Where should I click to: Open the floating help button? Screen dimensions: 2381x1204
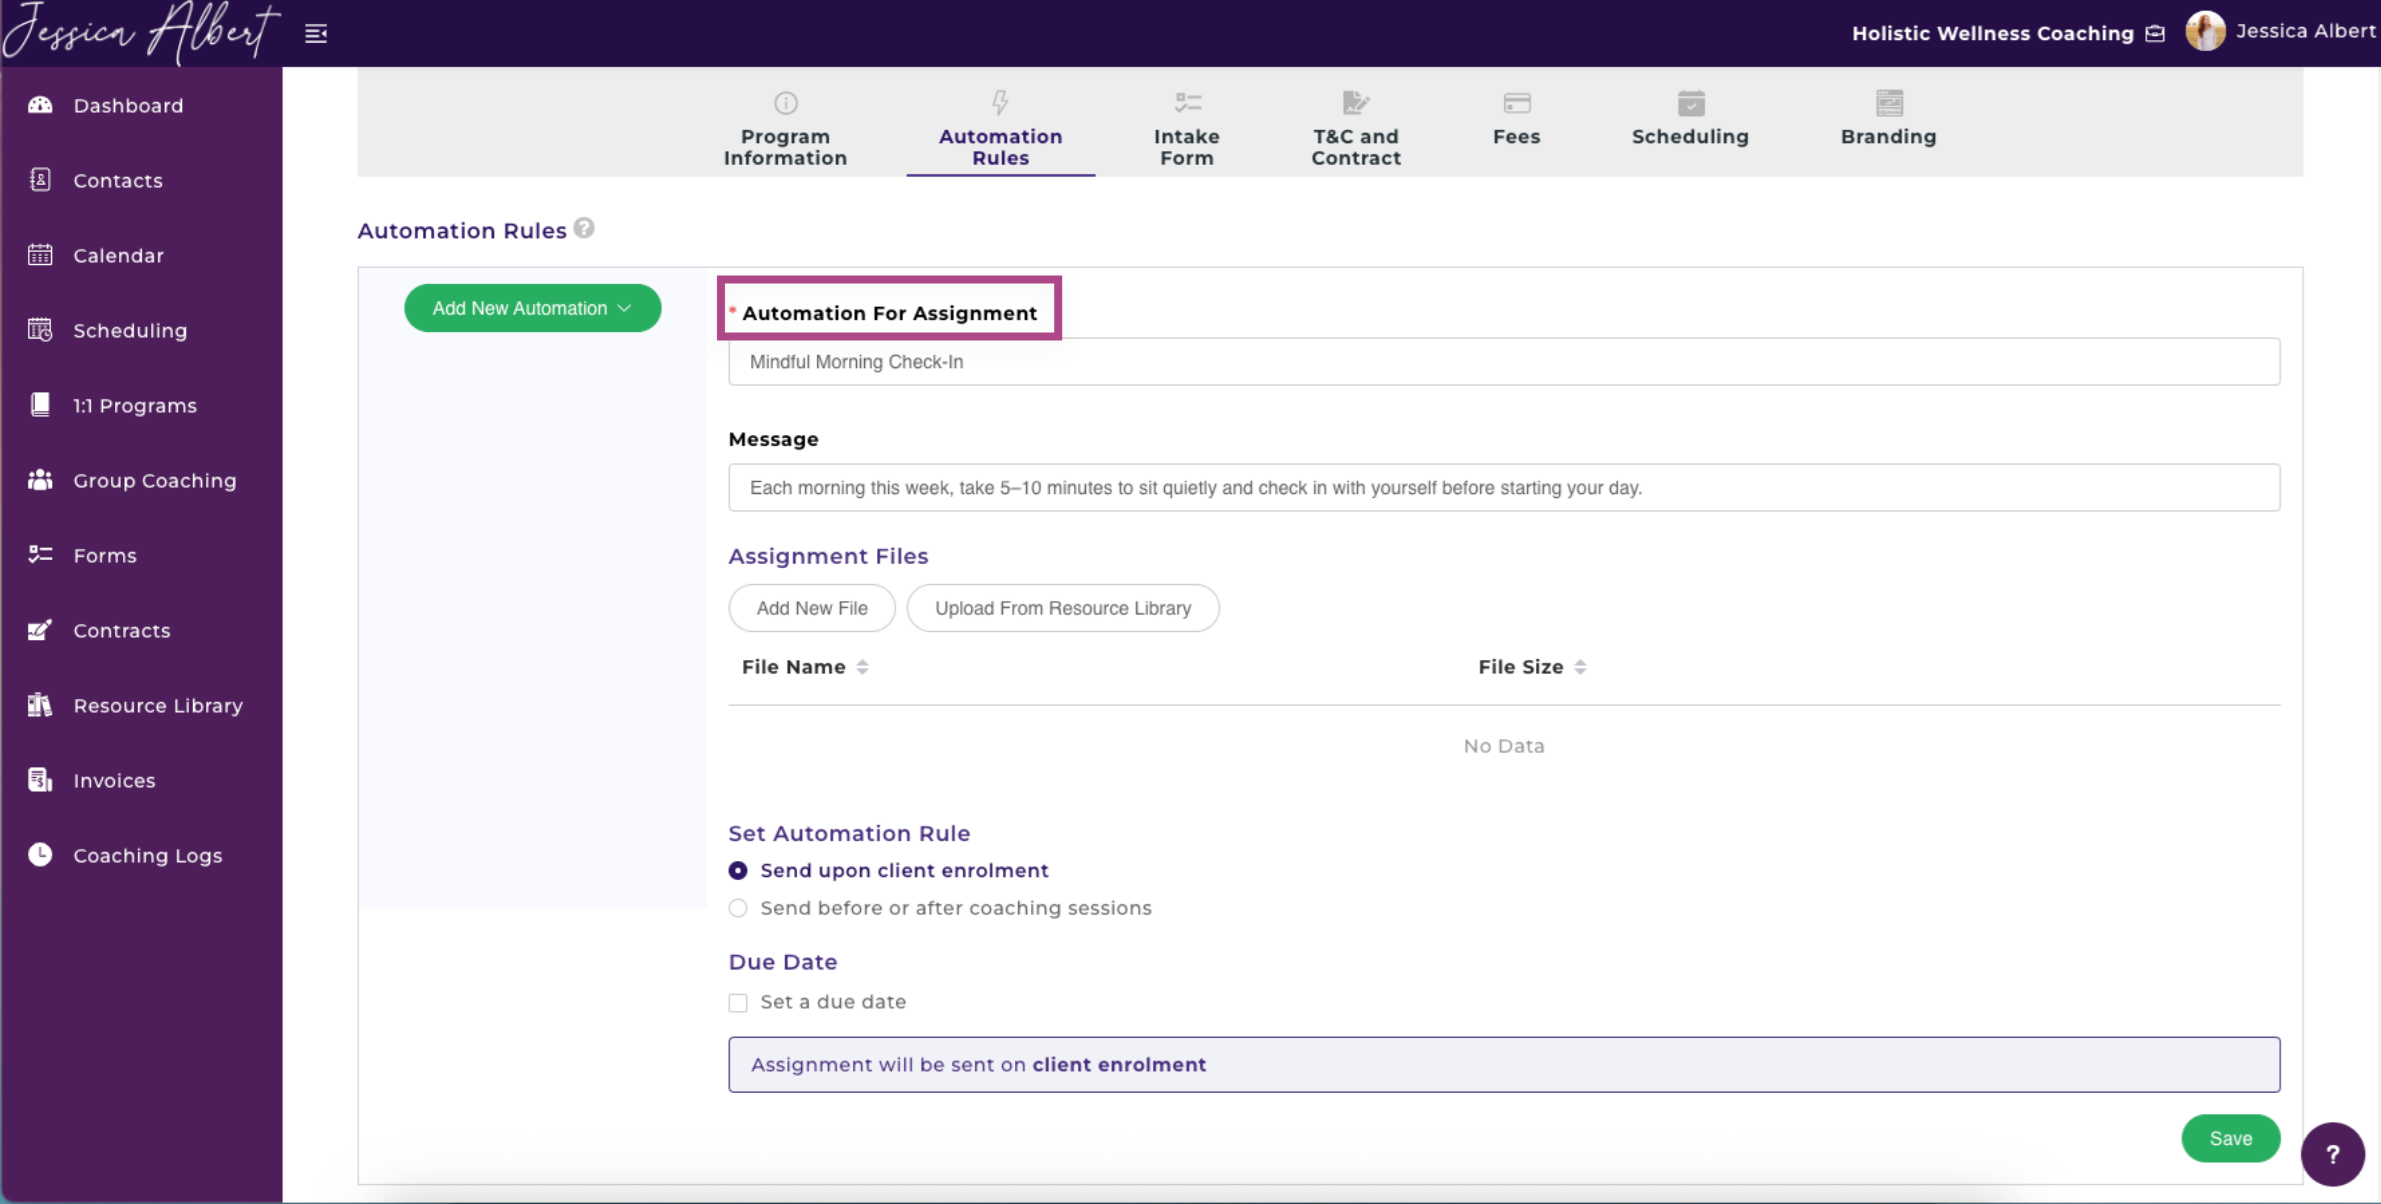point(2332,1154)
